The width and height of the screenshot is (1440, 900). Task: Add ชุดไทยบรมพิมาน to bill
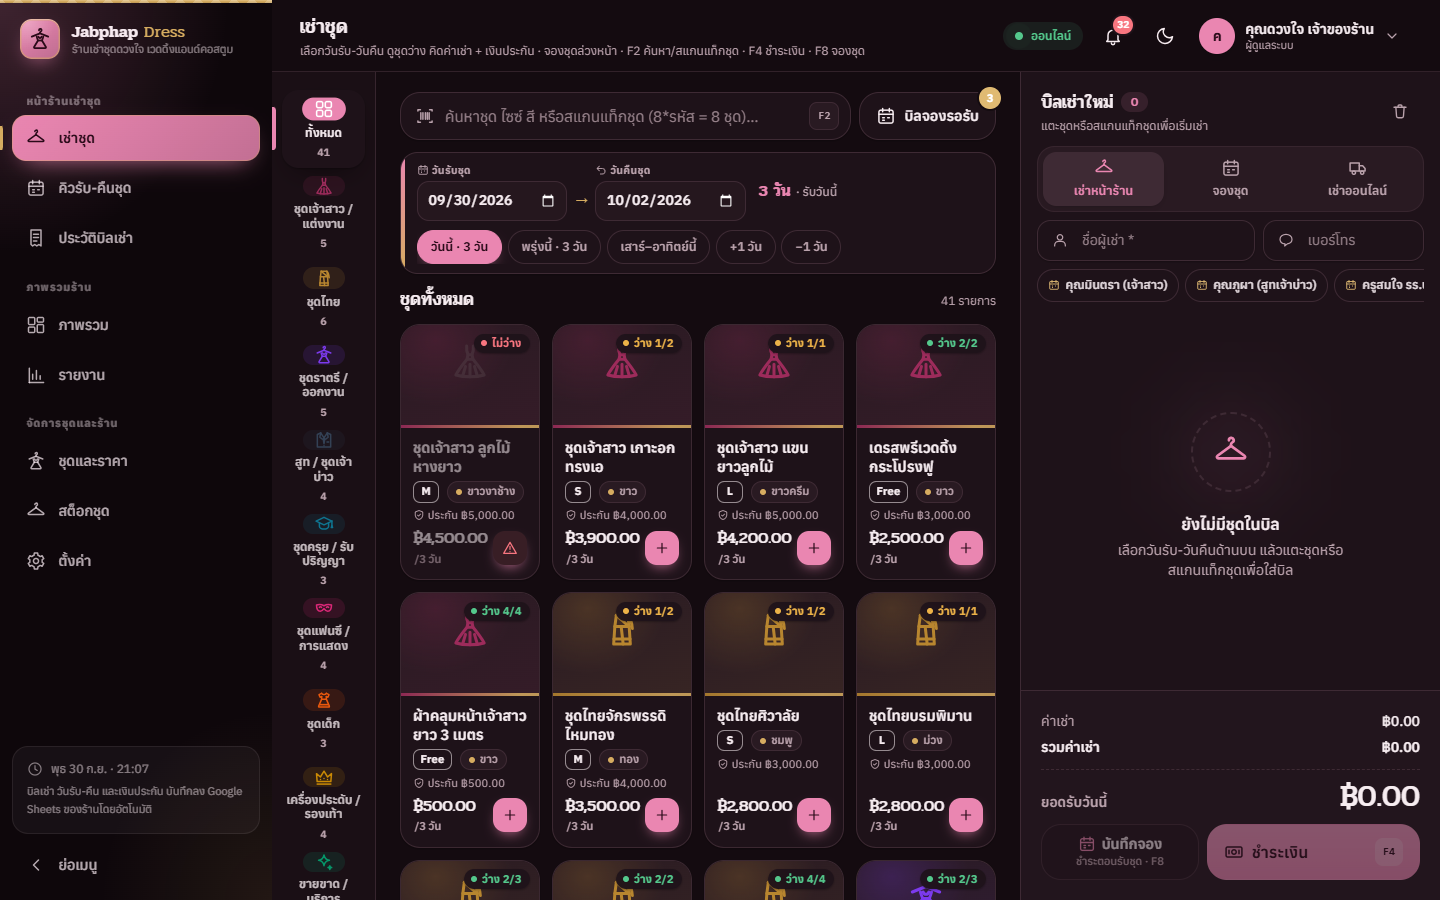coord(966,816)
